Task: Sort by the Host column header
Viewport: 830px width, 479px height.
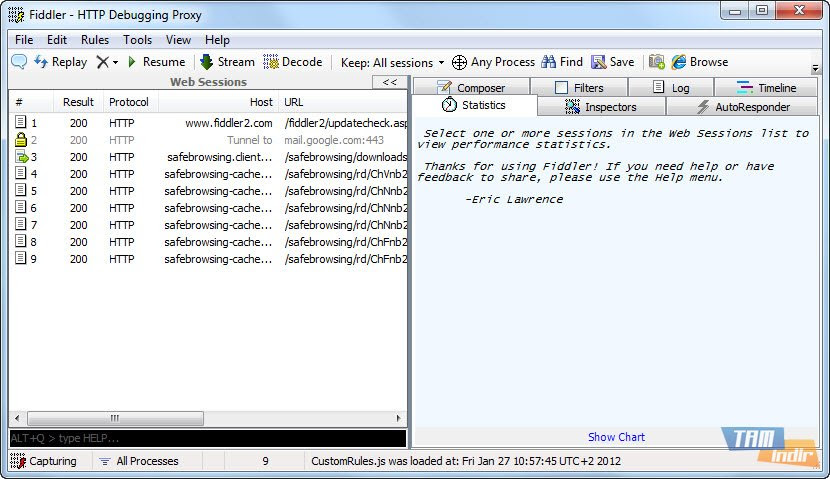Action: point(218,102)
